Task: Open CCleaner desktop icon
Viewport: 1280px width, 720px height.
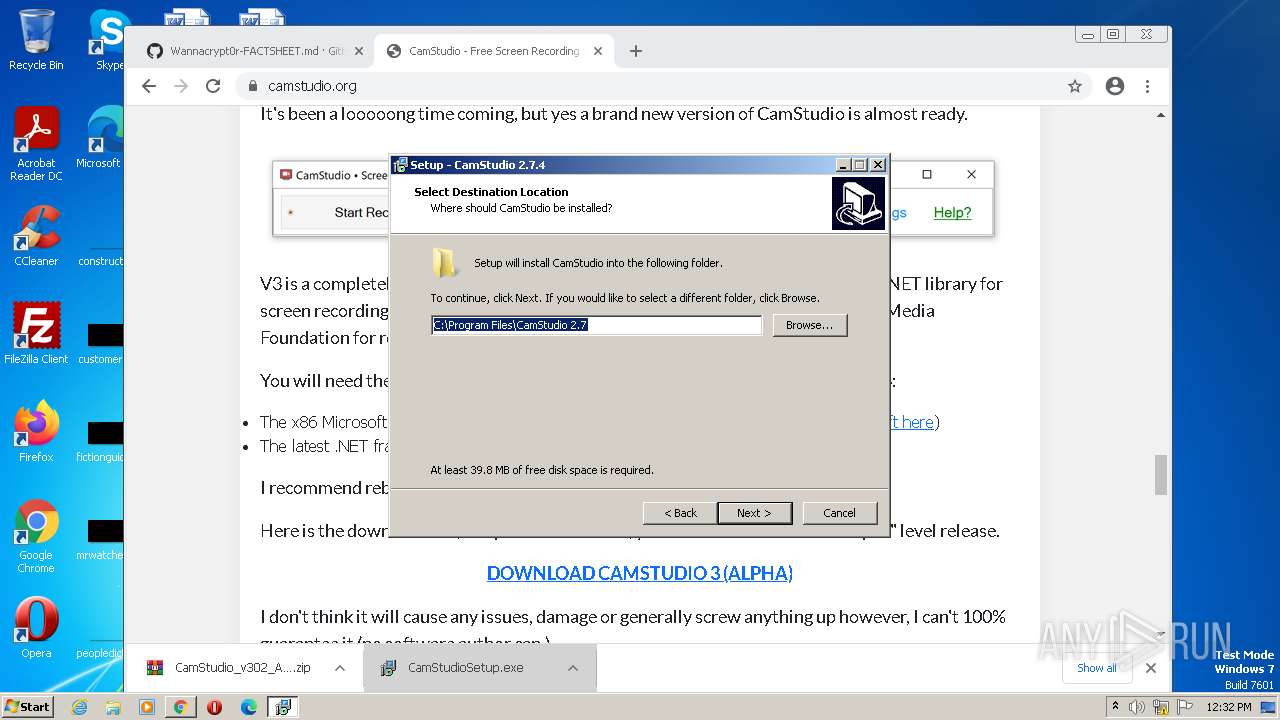Action: tap(36, 237)
